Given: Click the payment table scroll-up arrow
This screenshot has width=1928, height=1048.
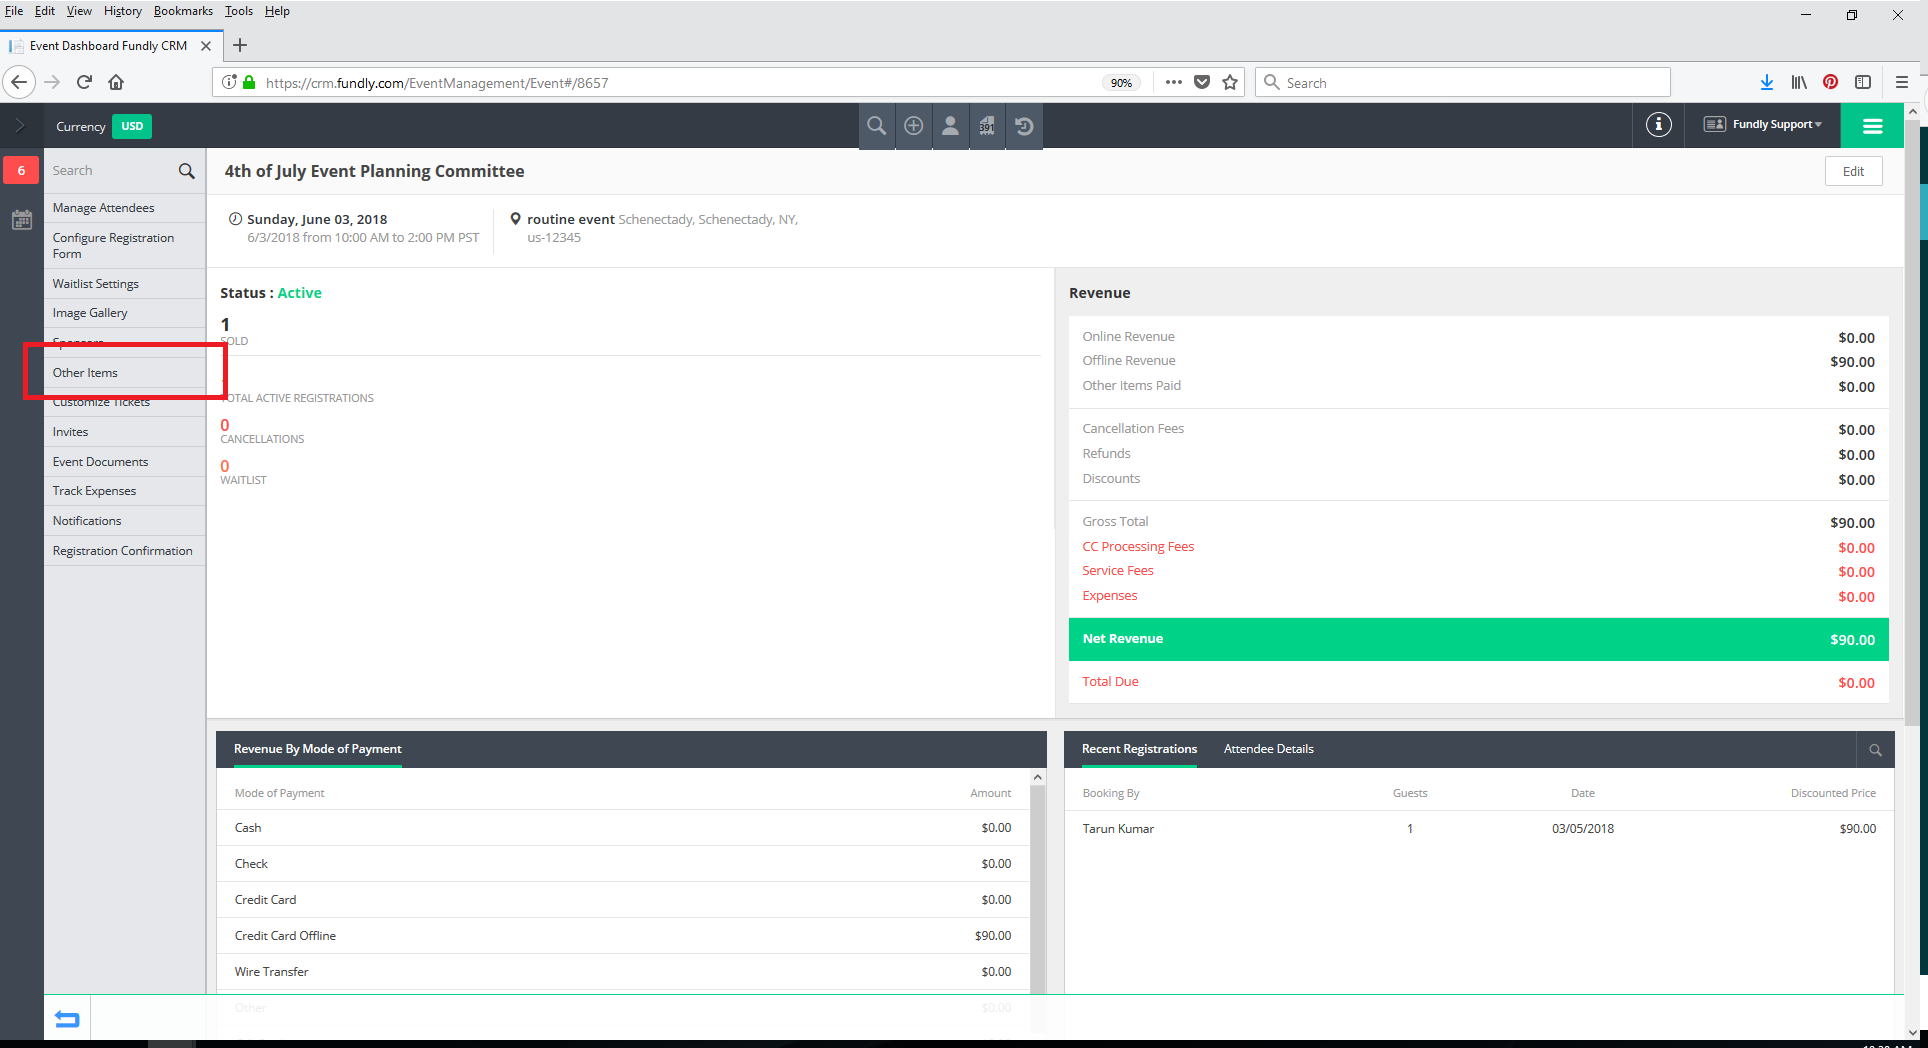Looking at the screenshot, I should tap(1038, 777).
